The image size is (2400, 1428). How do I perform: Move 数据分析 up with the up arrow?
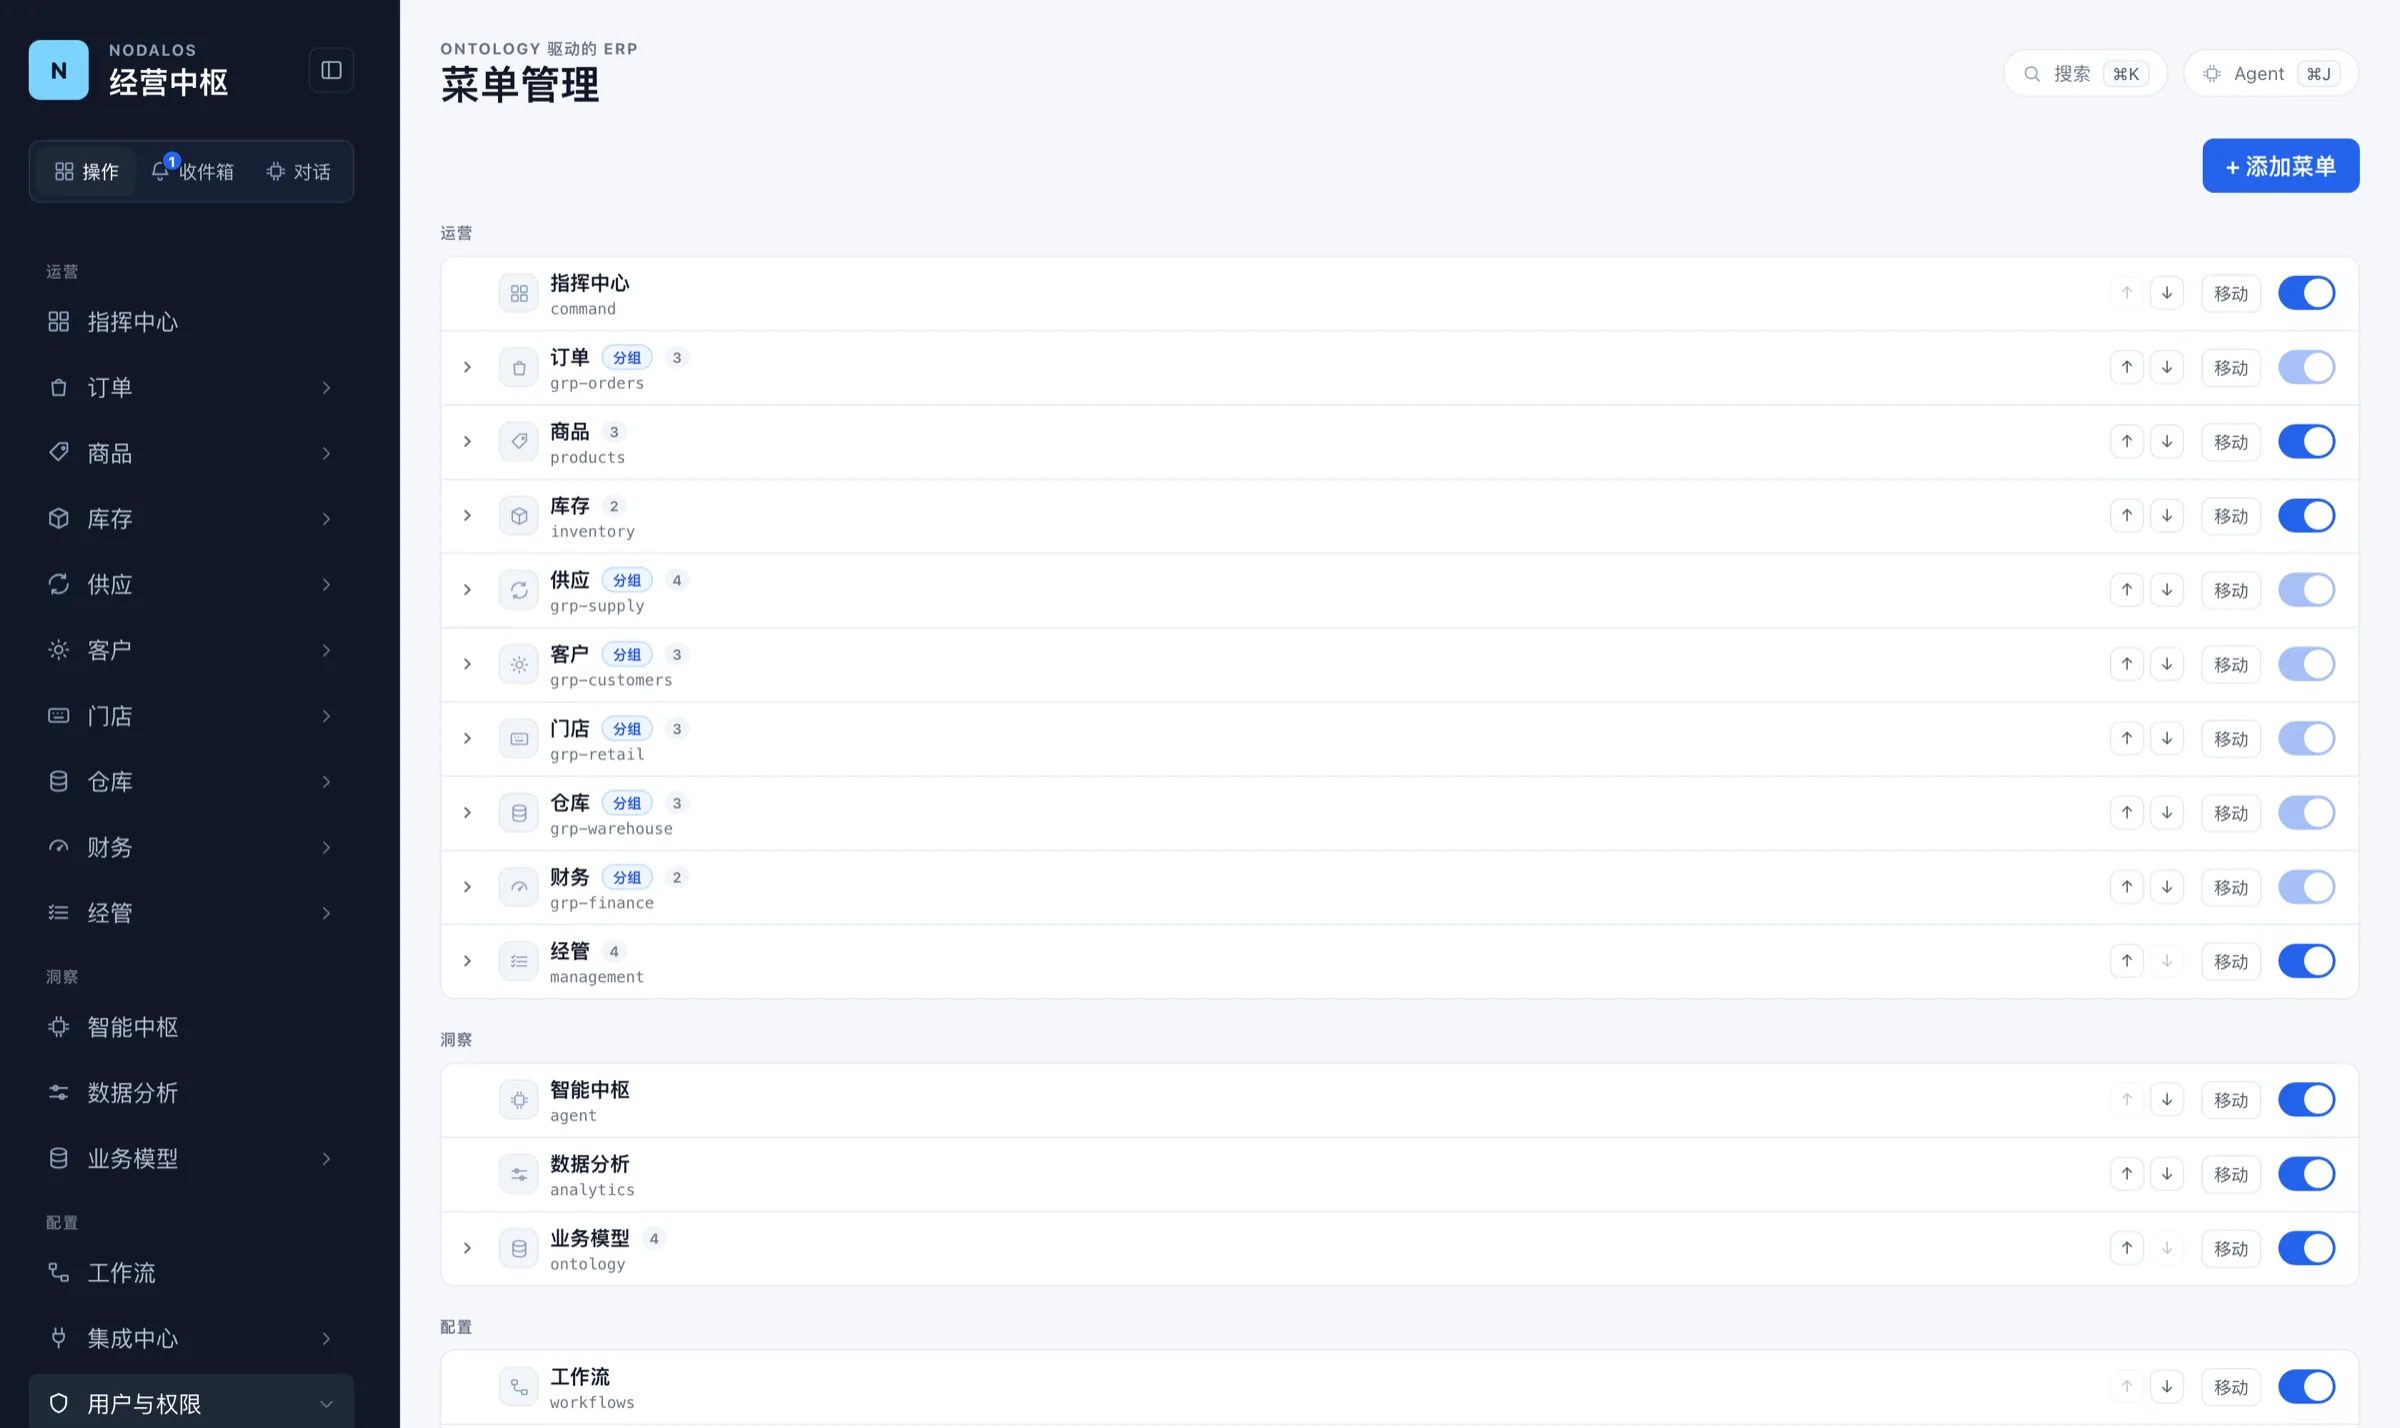[2127, 1173]
